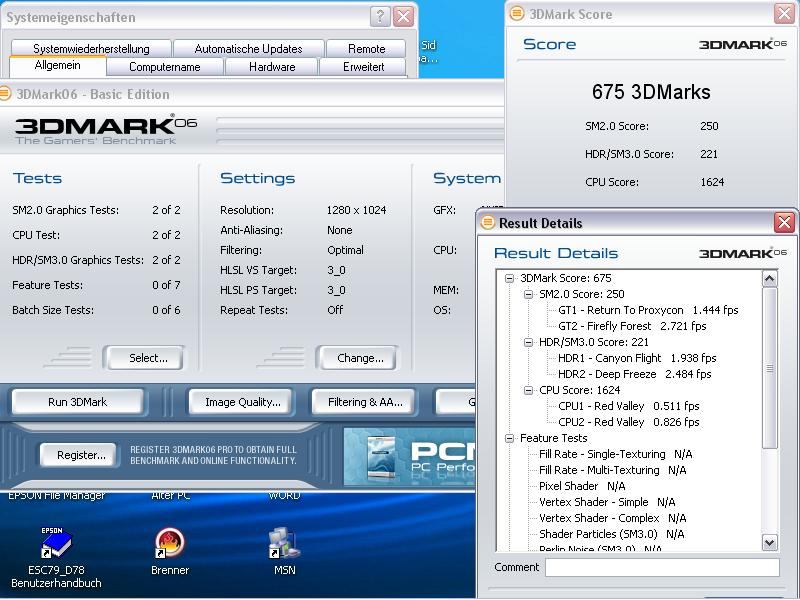
Task: Select HDR2 - Deep Freeze result row
Action: (634, 374)
